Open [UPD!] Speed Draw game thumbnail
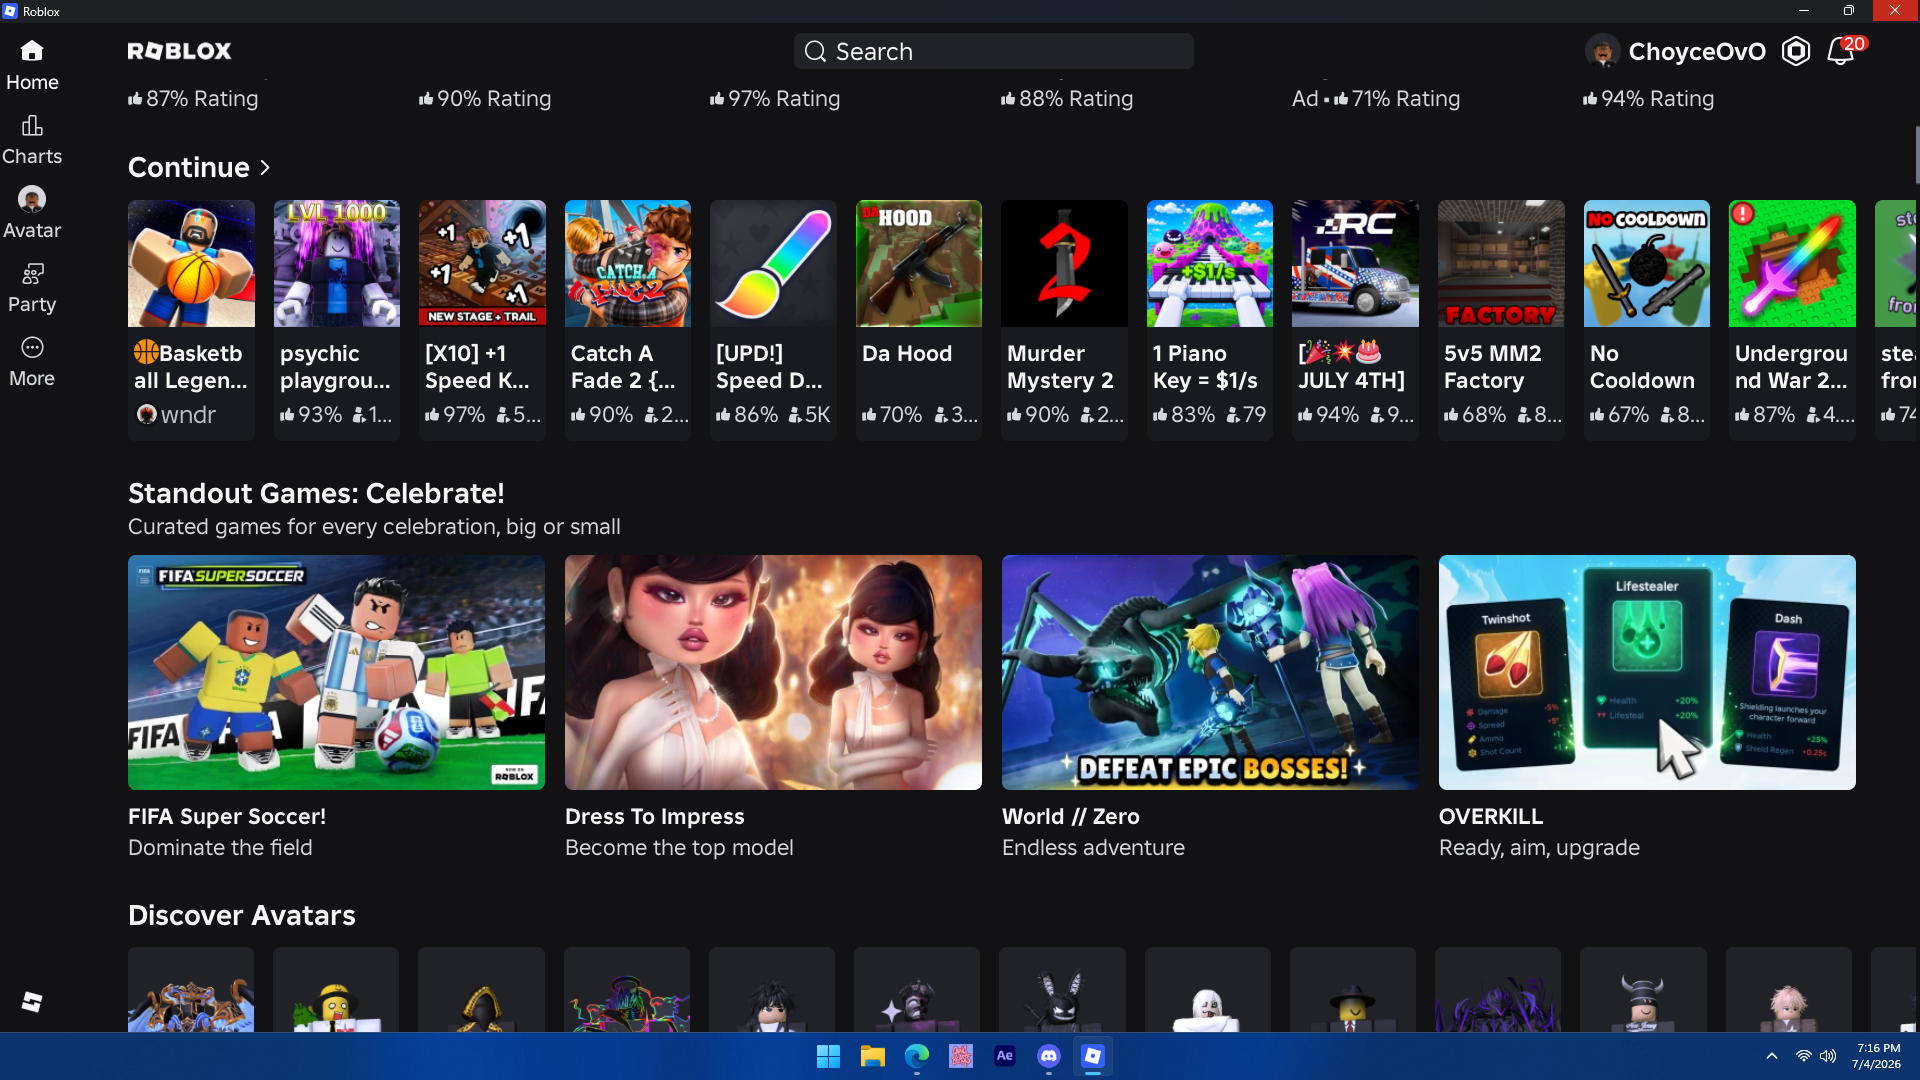 coord(773,263)
